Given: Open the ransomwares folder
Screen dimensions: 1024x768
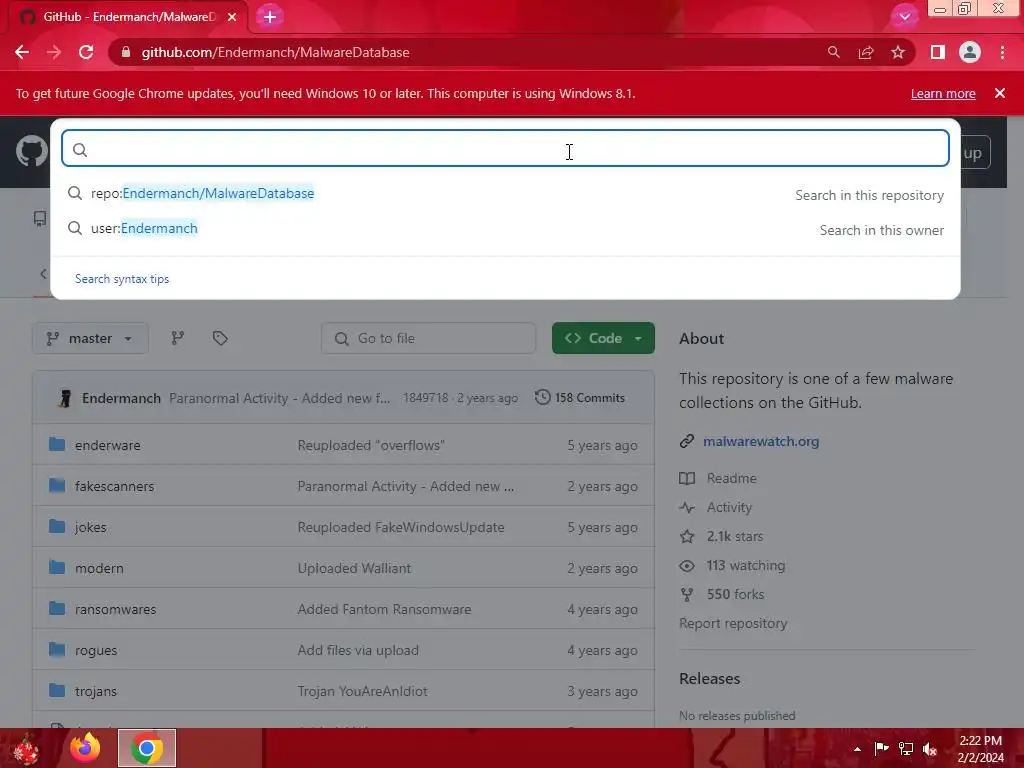Looking at the screenshot, I should click(x=116, y=609).
